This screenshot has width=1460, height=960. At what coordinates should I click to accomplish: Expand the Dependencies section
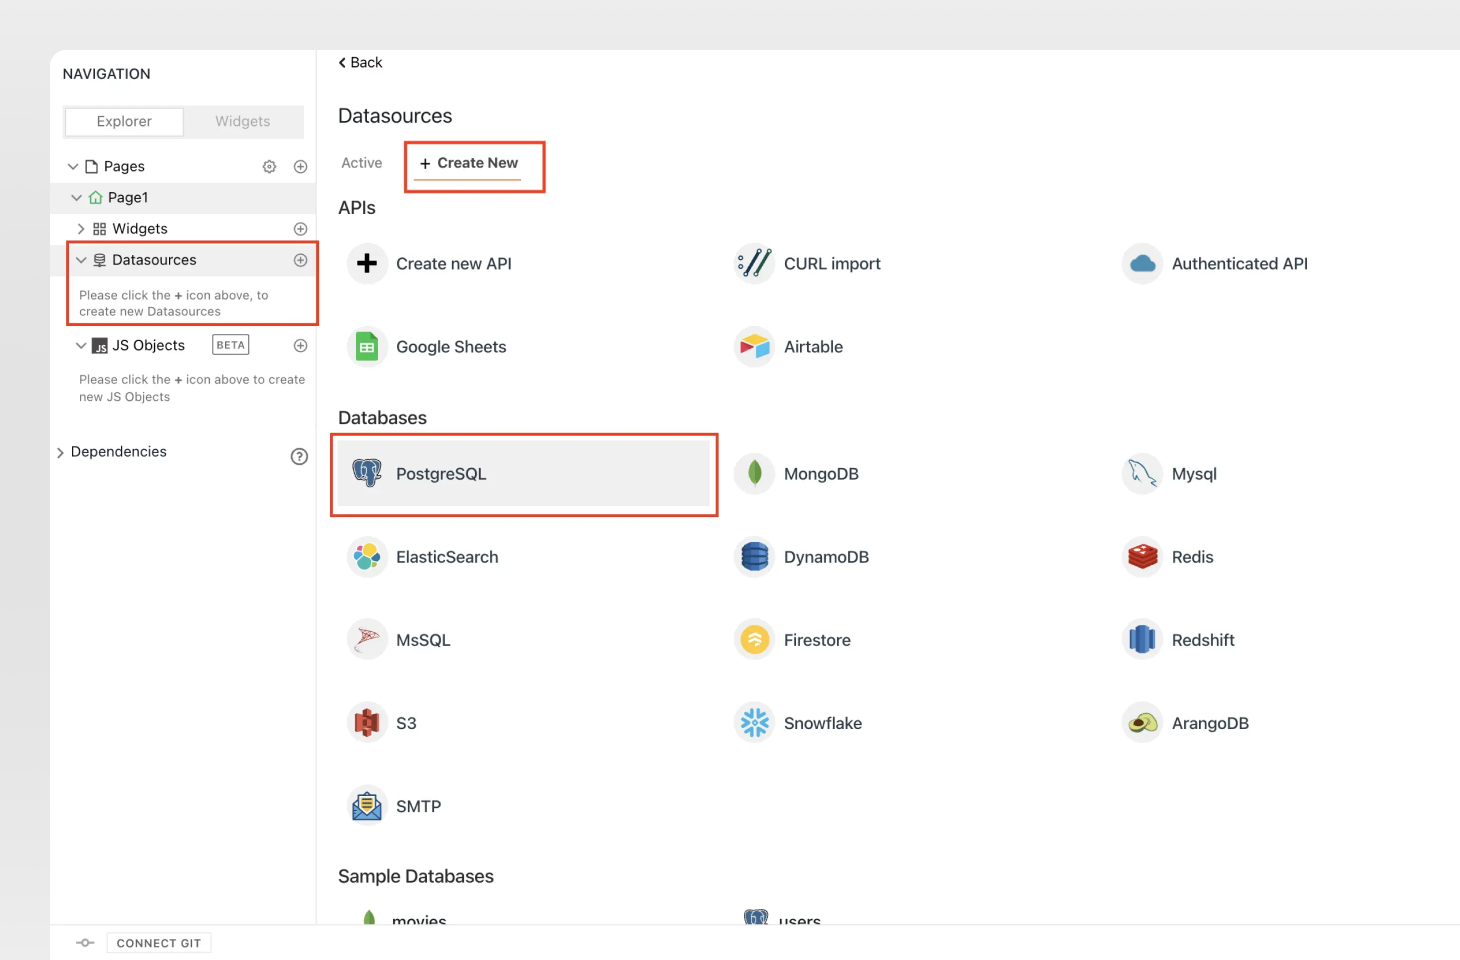pos(61,451)
